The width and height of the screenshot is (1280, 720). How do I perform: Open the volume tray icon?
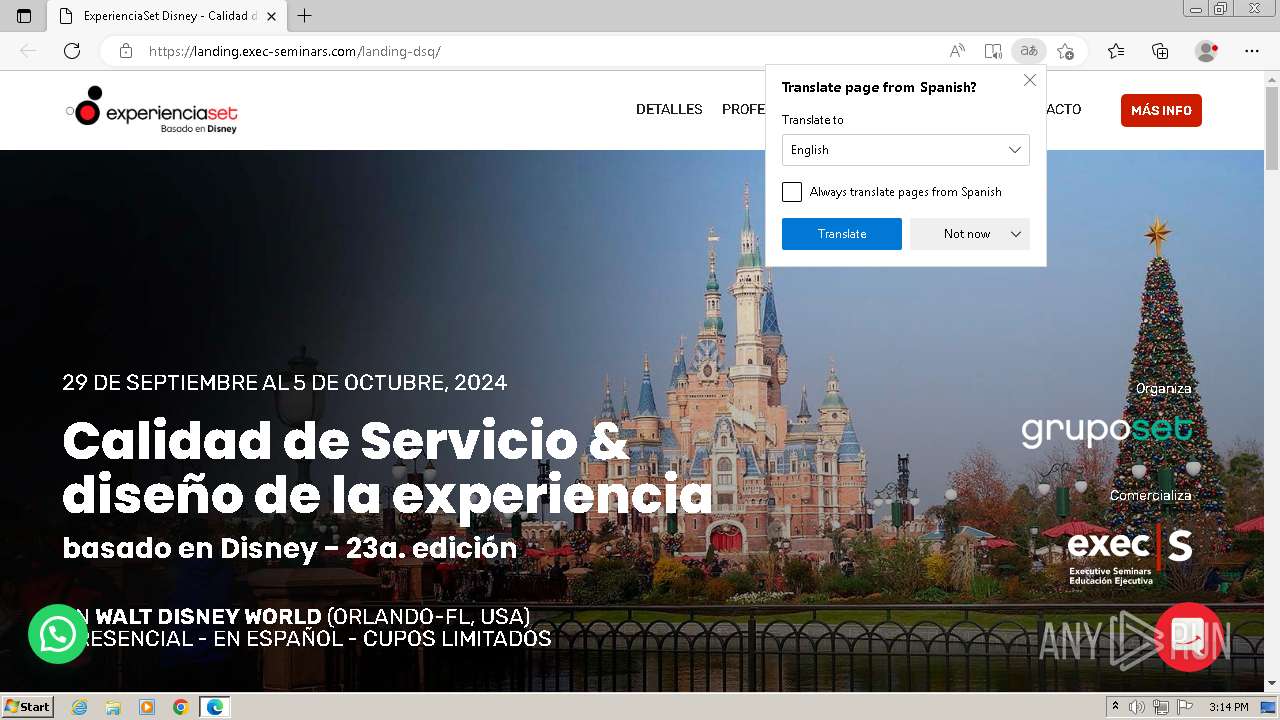pos(1137,707)
